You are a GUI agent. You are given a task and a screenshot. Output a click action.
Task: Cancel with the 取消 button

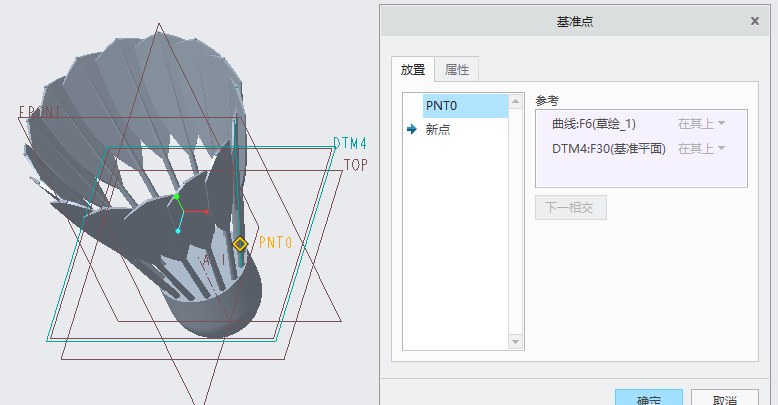click(724, 398)
